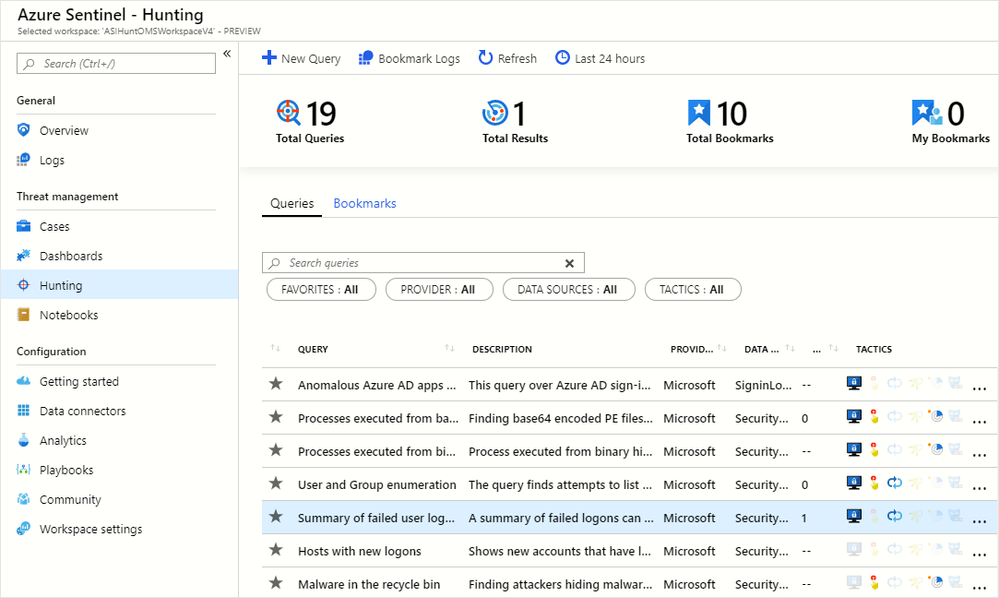Screen dimensions: 999x598
Task: Favorite the Anomalous Azure AD apps query
Action: (275, 383)
